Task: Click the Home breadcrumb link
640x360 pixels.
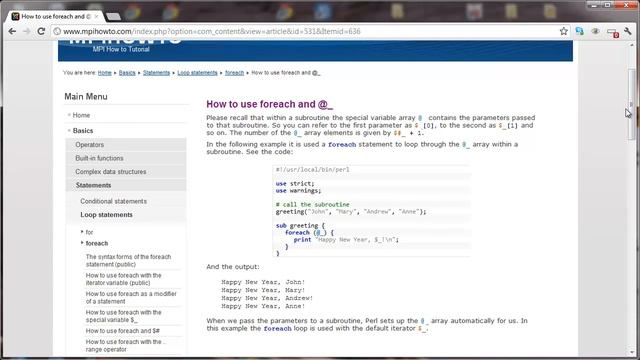Action: 104,73
